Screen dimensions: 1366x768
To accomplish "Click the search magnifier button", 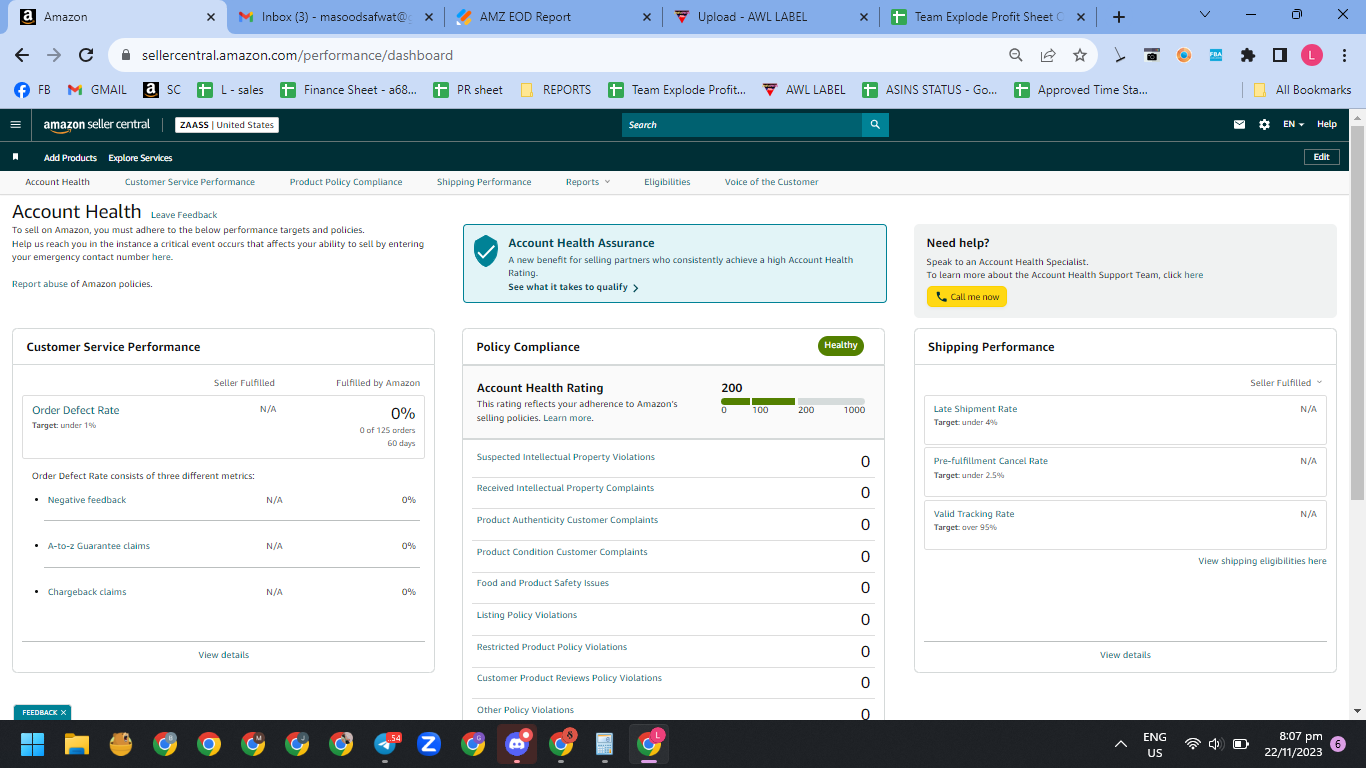I will 875,125.
